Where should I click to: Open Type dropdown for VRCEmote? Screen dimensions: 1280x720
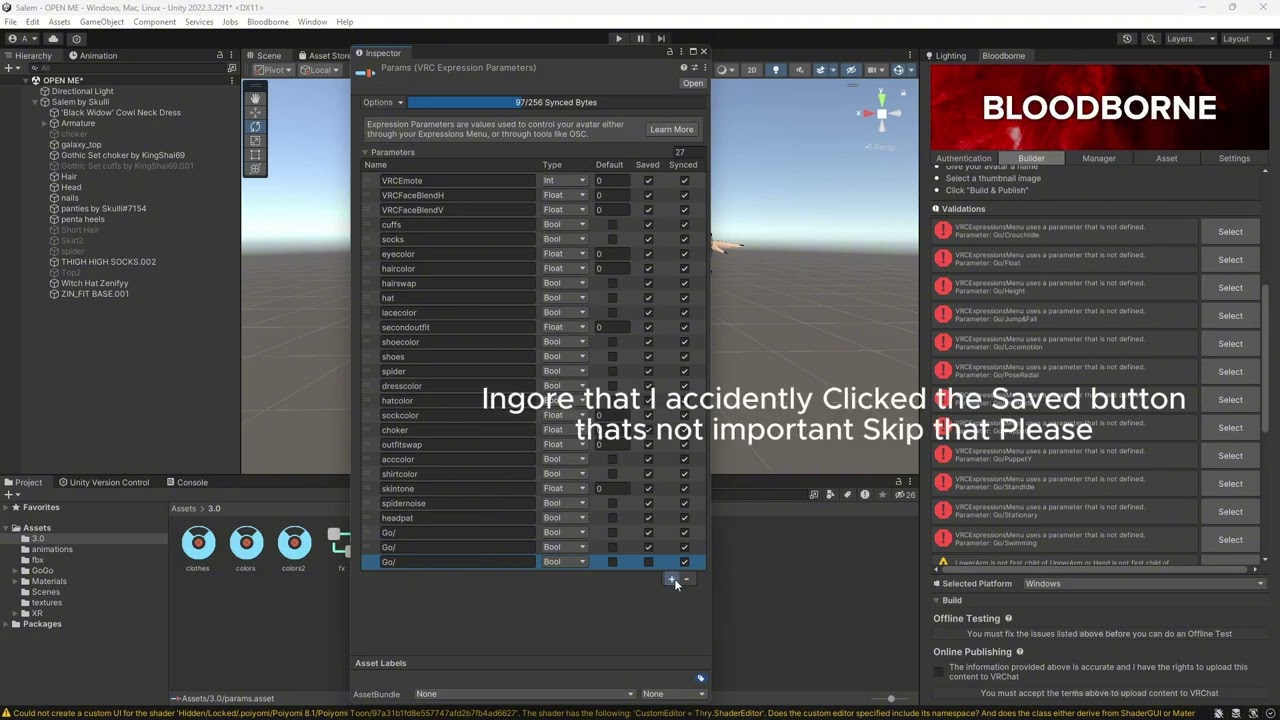coord(564,181)
